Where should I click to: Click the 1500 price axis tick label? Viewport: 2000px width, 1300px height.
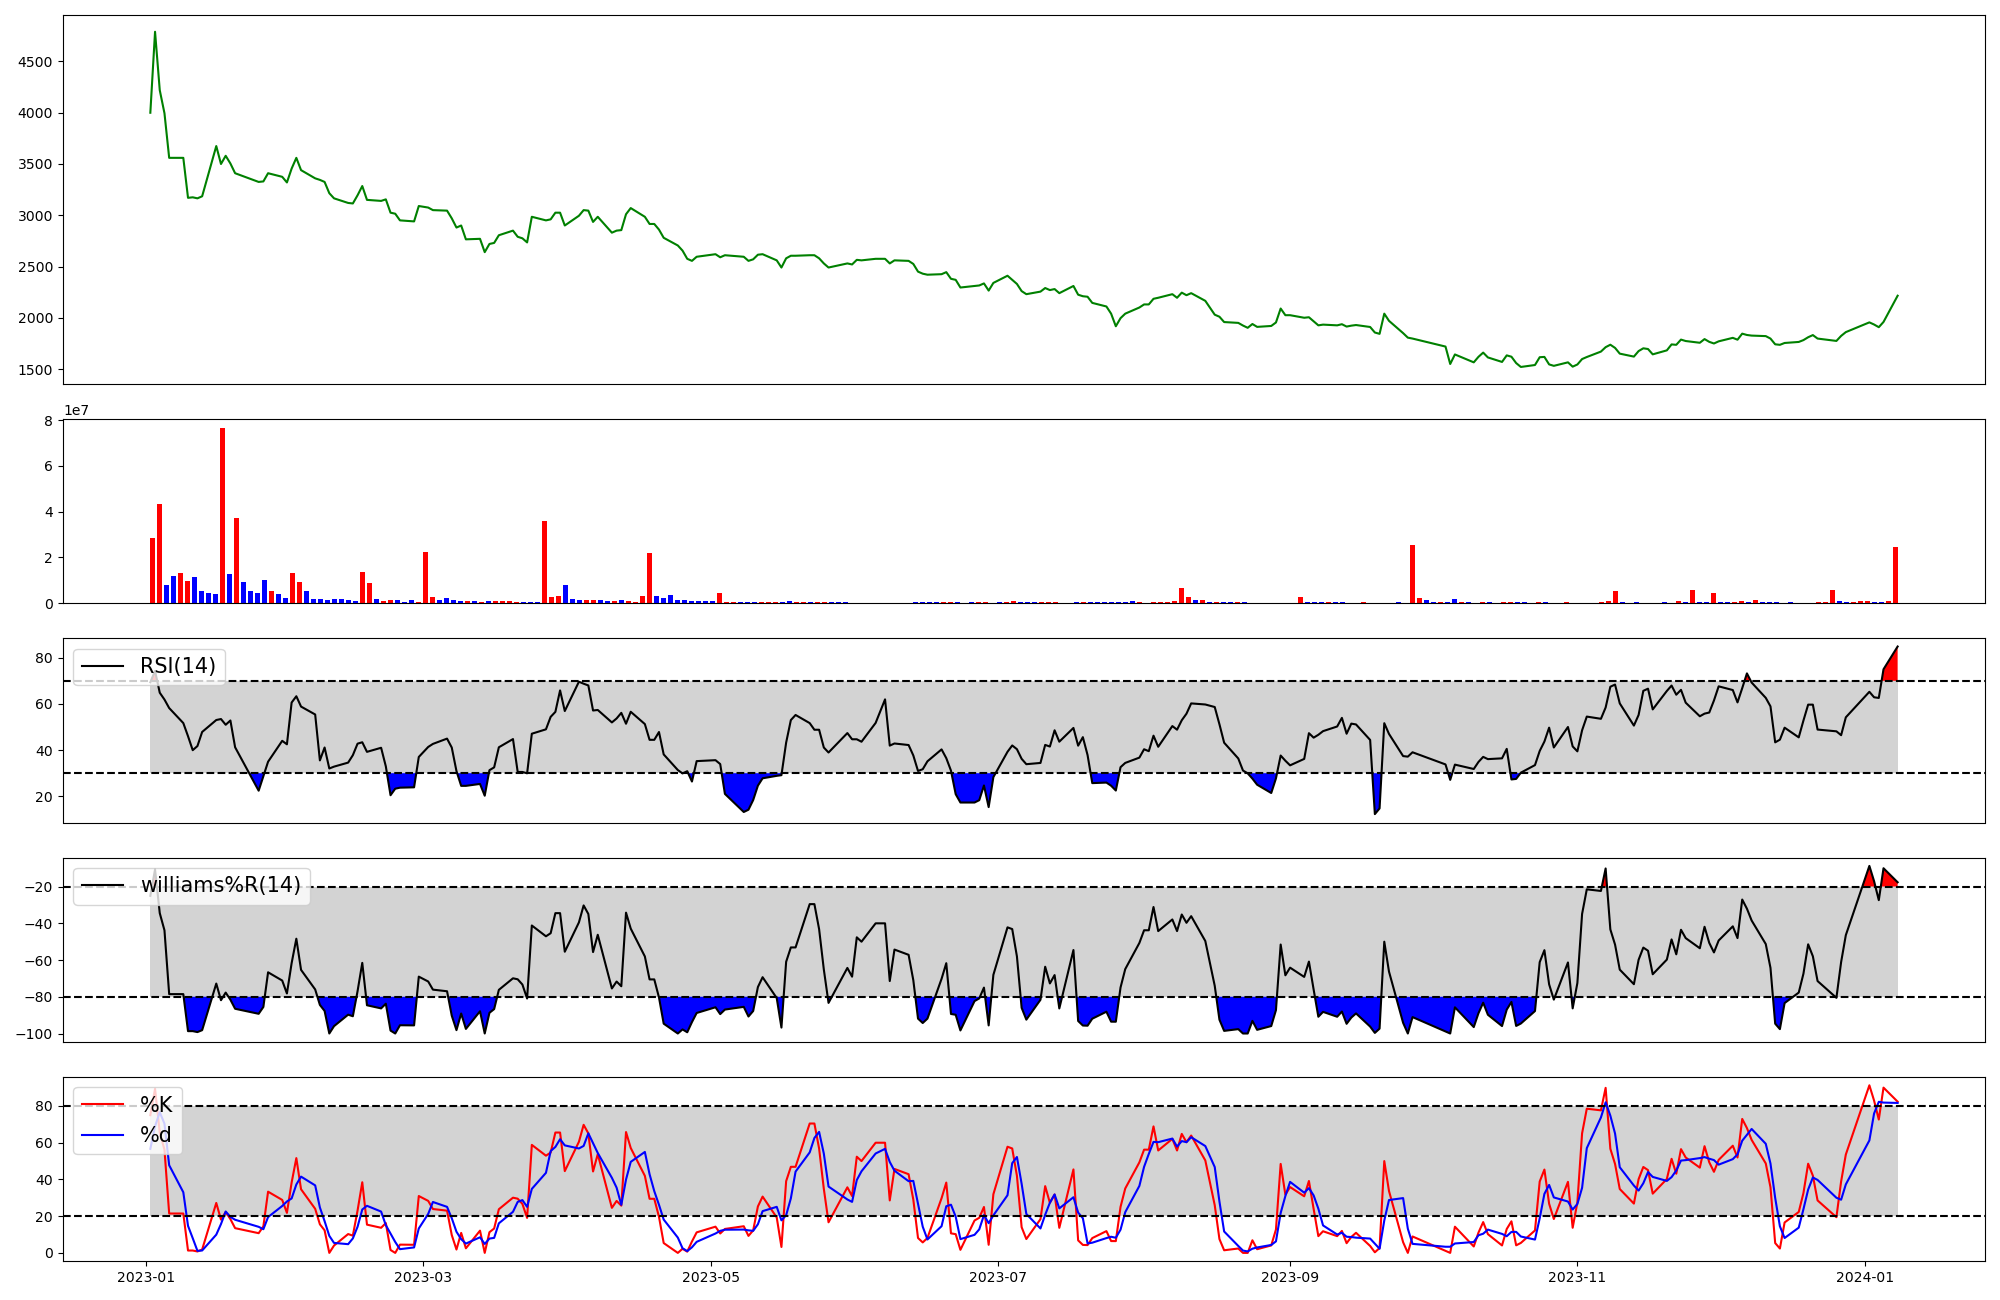coord(34,370)
